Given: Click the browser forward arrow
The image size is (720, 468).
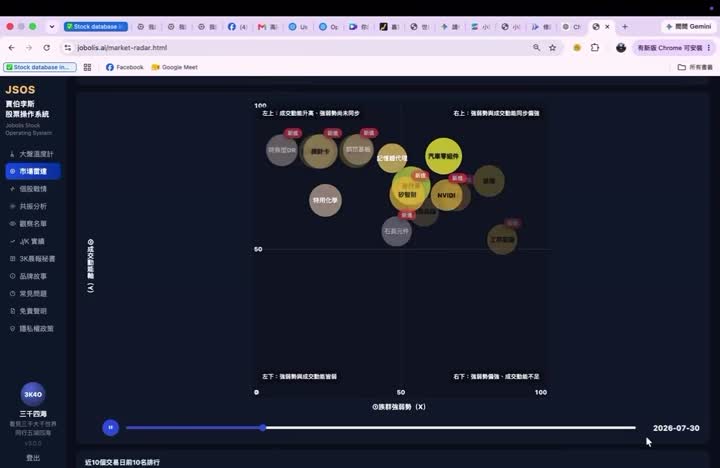Looking at the screenshot, I should (29, 47).
